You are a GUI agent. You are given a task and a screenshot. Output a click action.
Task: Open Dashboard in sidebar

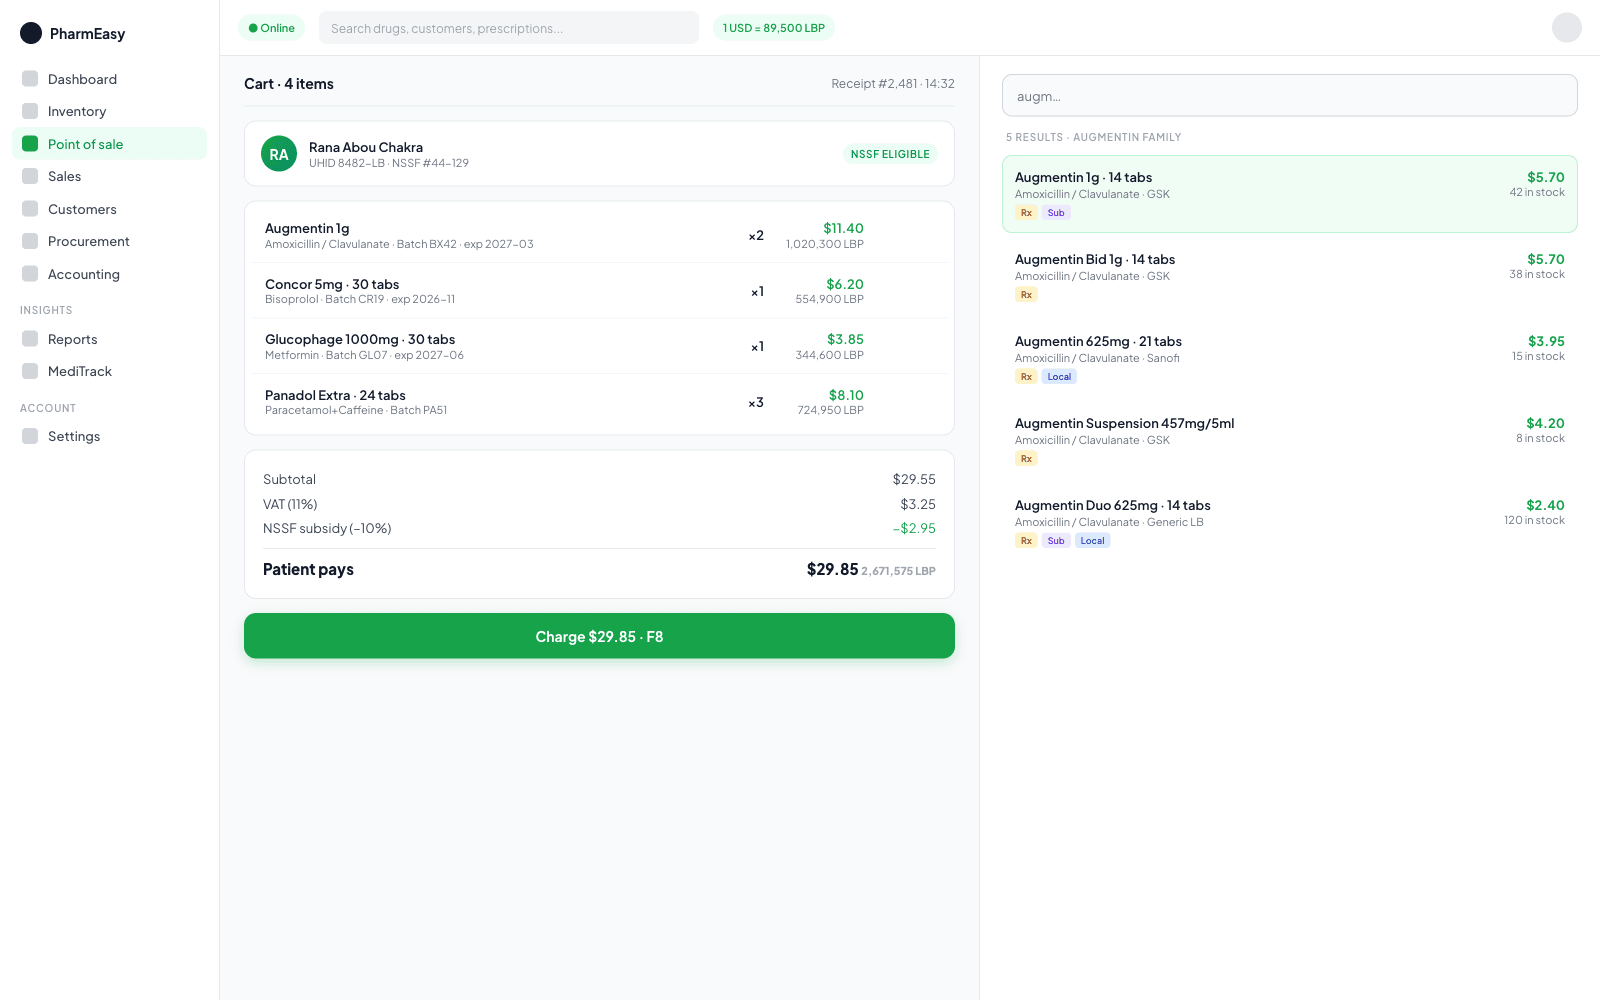click(x=110, y=79)
